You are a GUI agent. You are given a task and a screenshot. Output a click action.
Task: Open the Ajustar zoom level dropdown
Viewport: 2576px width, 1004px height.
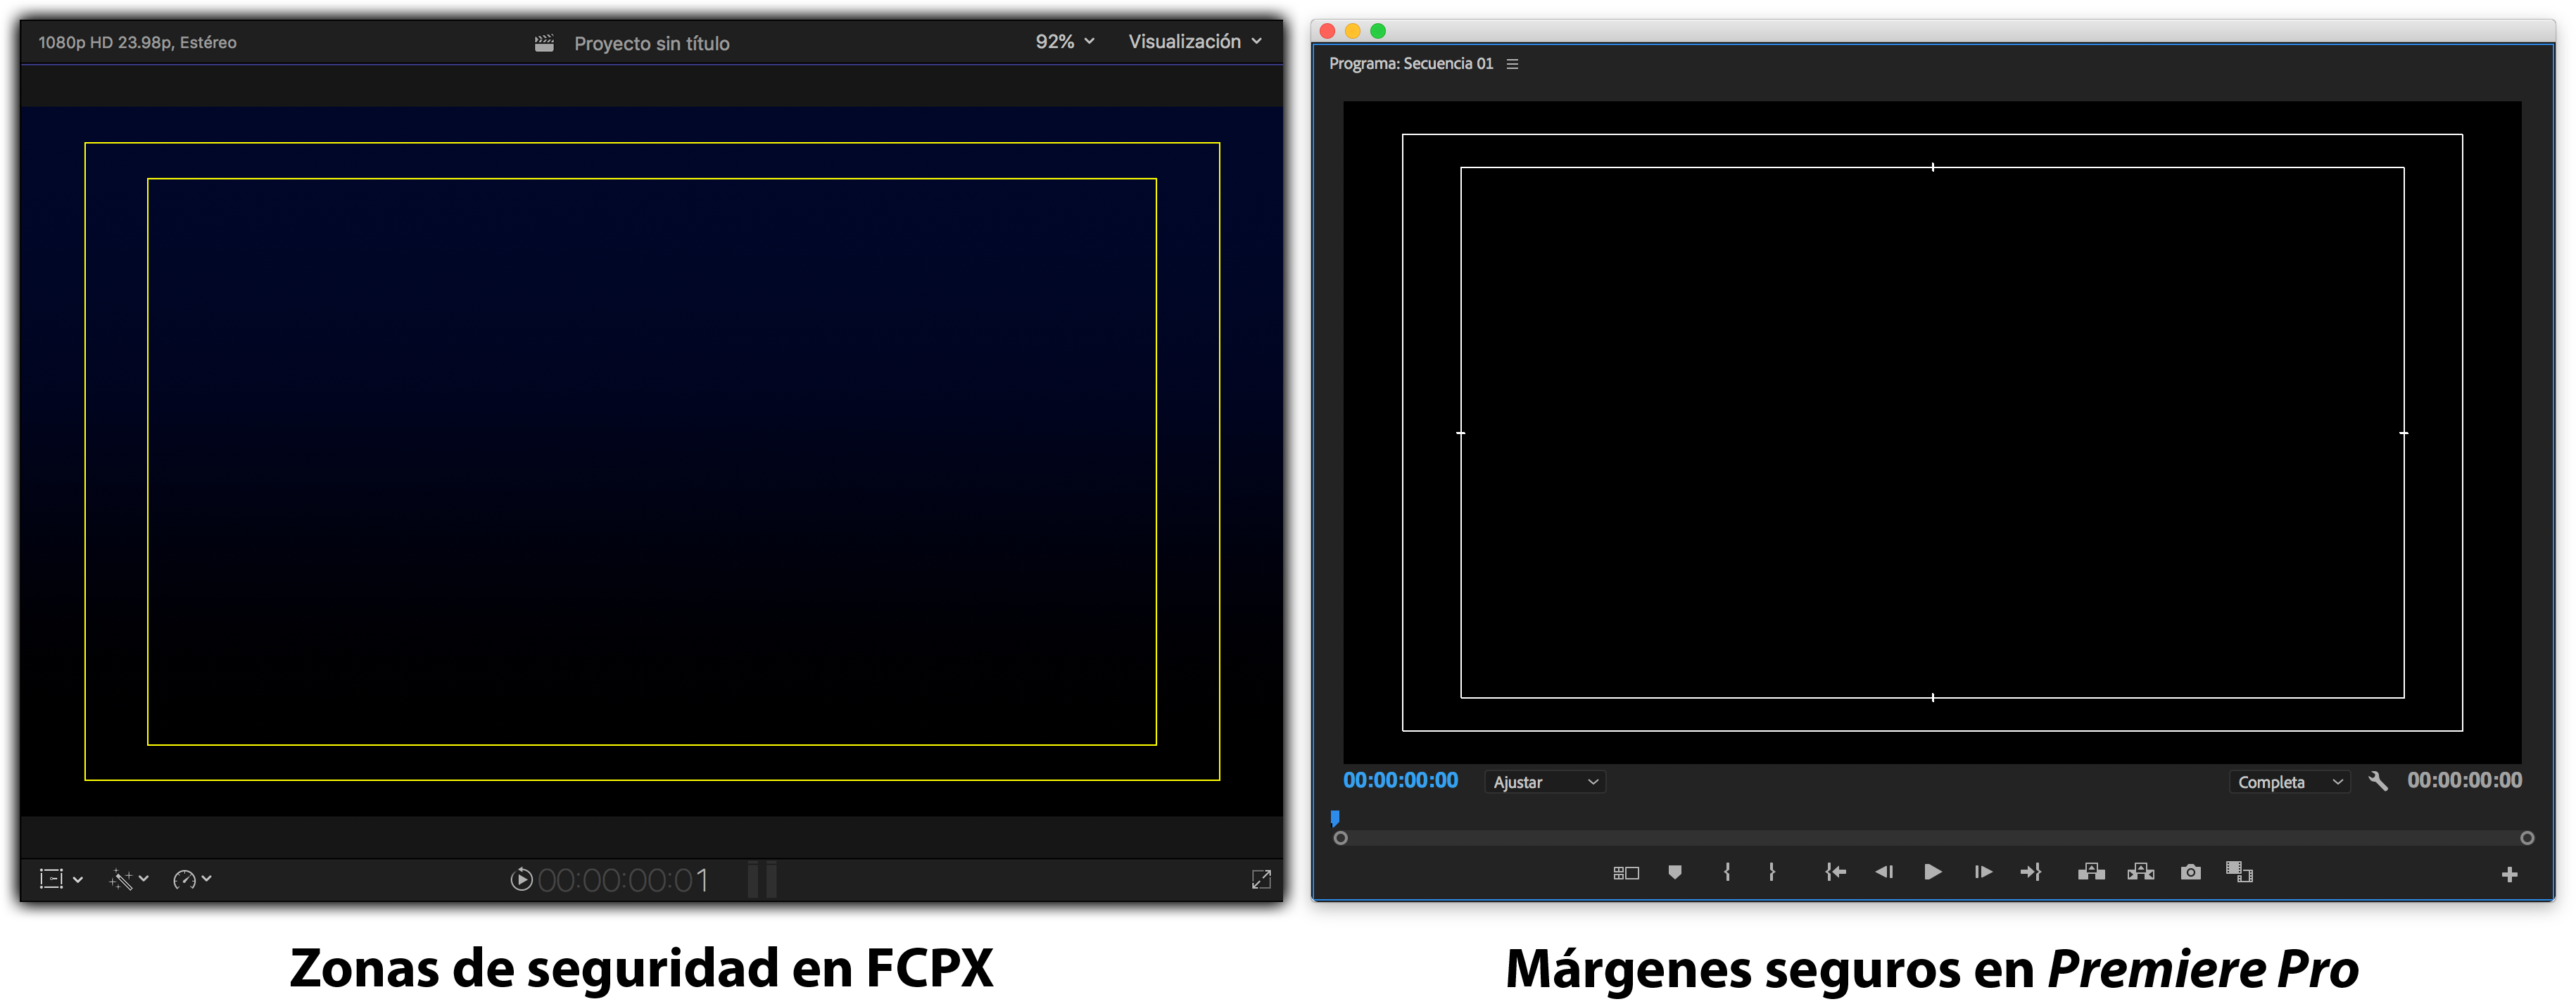coord(1545,782)
